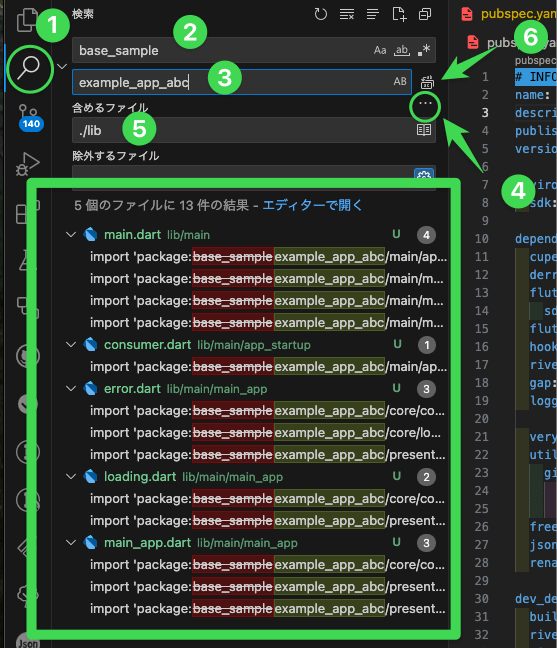Collapse error.dart results group
The image size is (557, 648).
point(71,389)
